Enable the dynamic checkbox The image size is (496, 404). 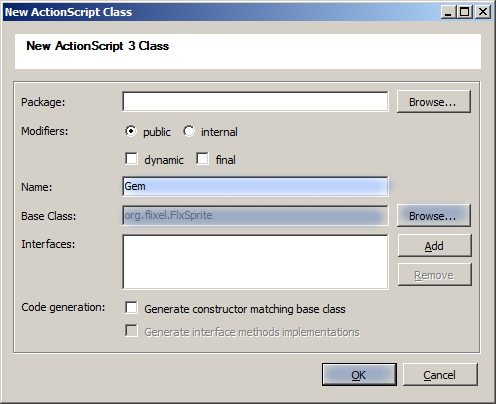(131, 159)
